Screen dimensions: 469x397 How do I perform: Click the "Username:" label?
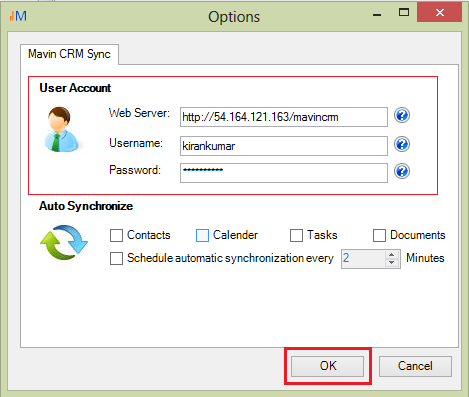(136, 143)
